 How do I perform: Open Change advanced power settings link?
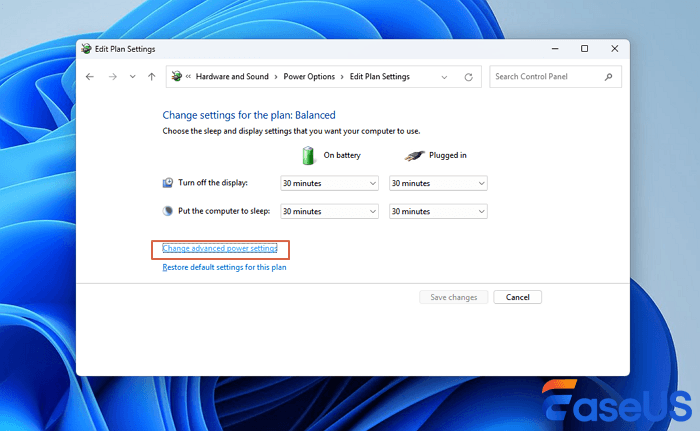pos(220,248)
